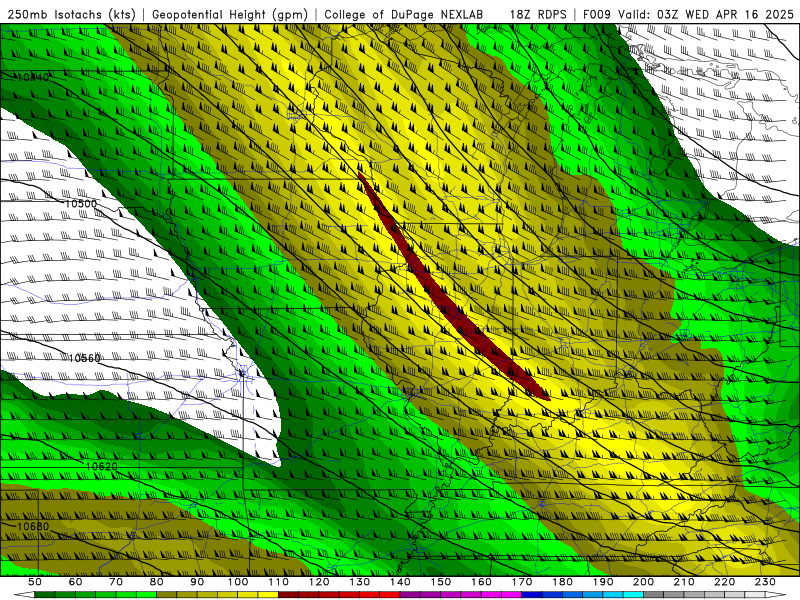Click the legend value 230
The image size is (800, 600).
point(765,582)
